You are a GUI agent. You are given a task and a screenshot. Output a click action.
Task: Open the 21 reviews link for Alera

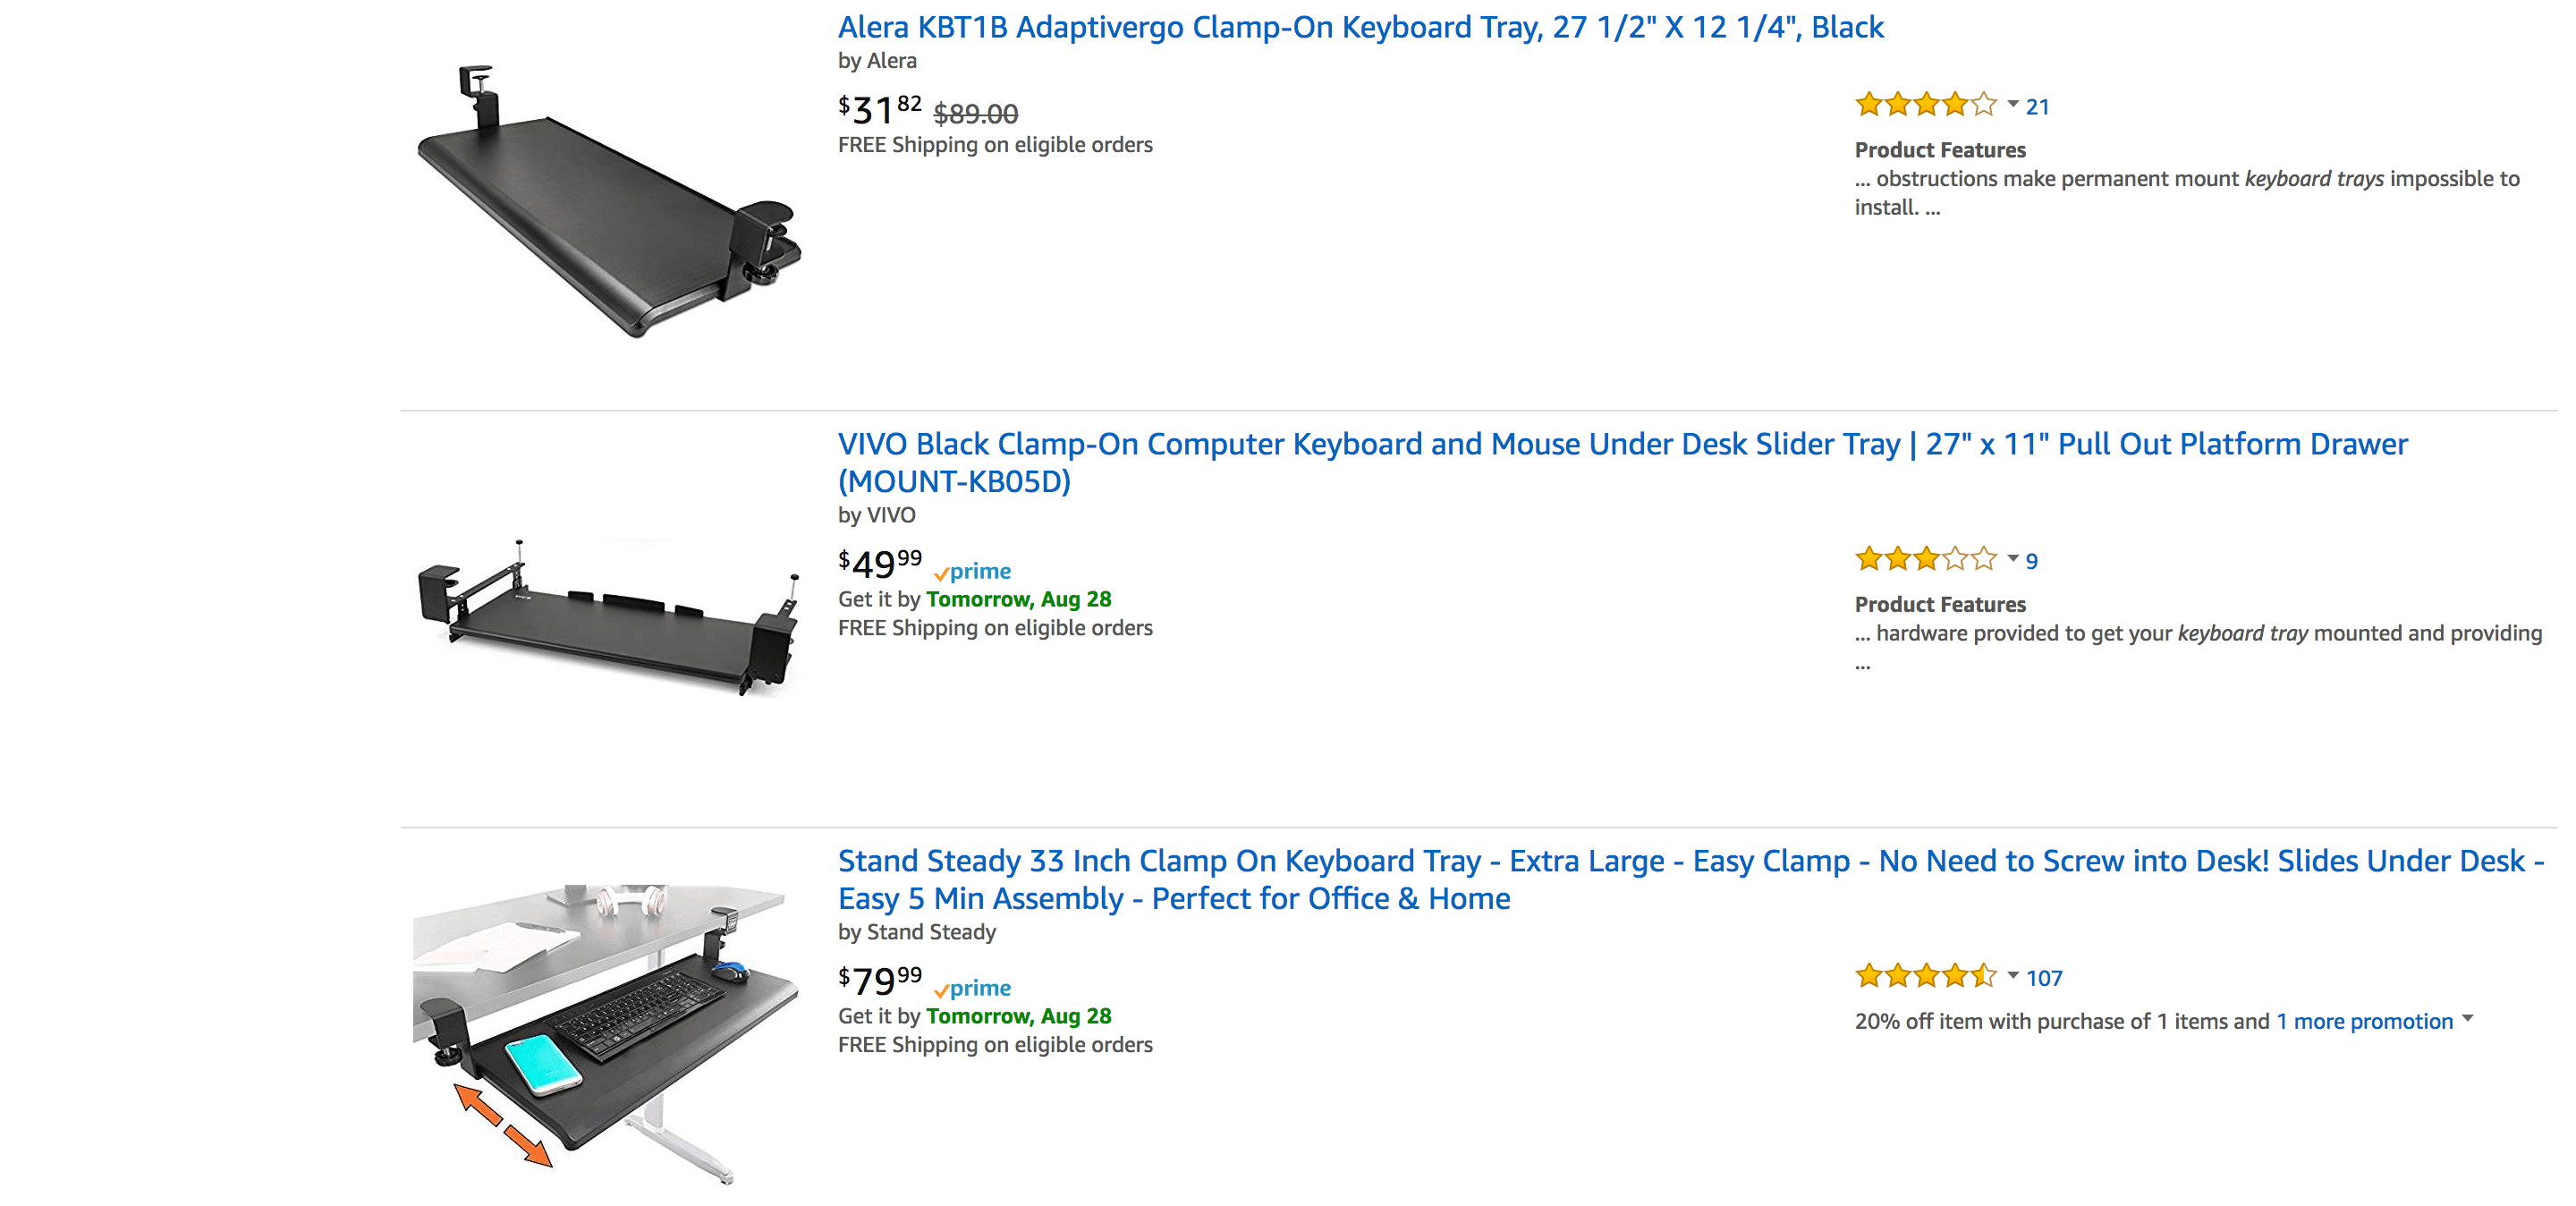coord(2037,107)
